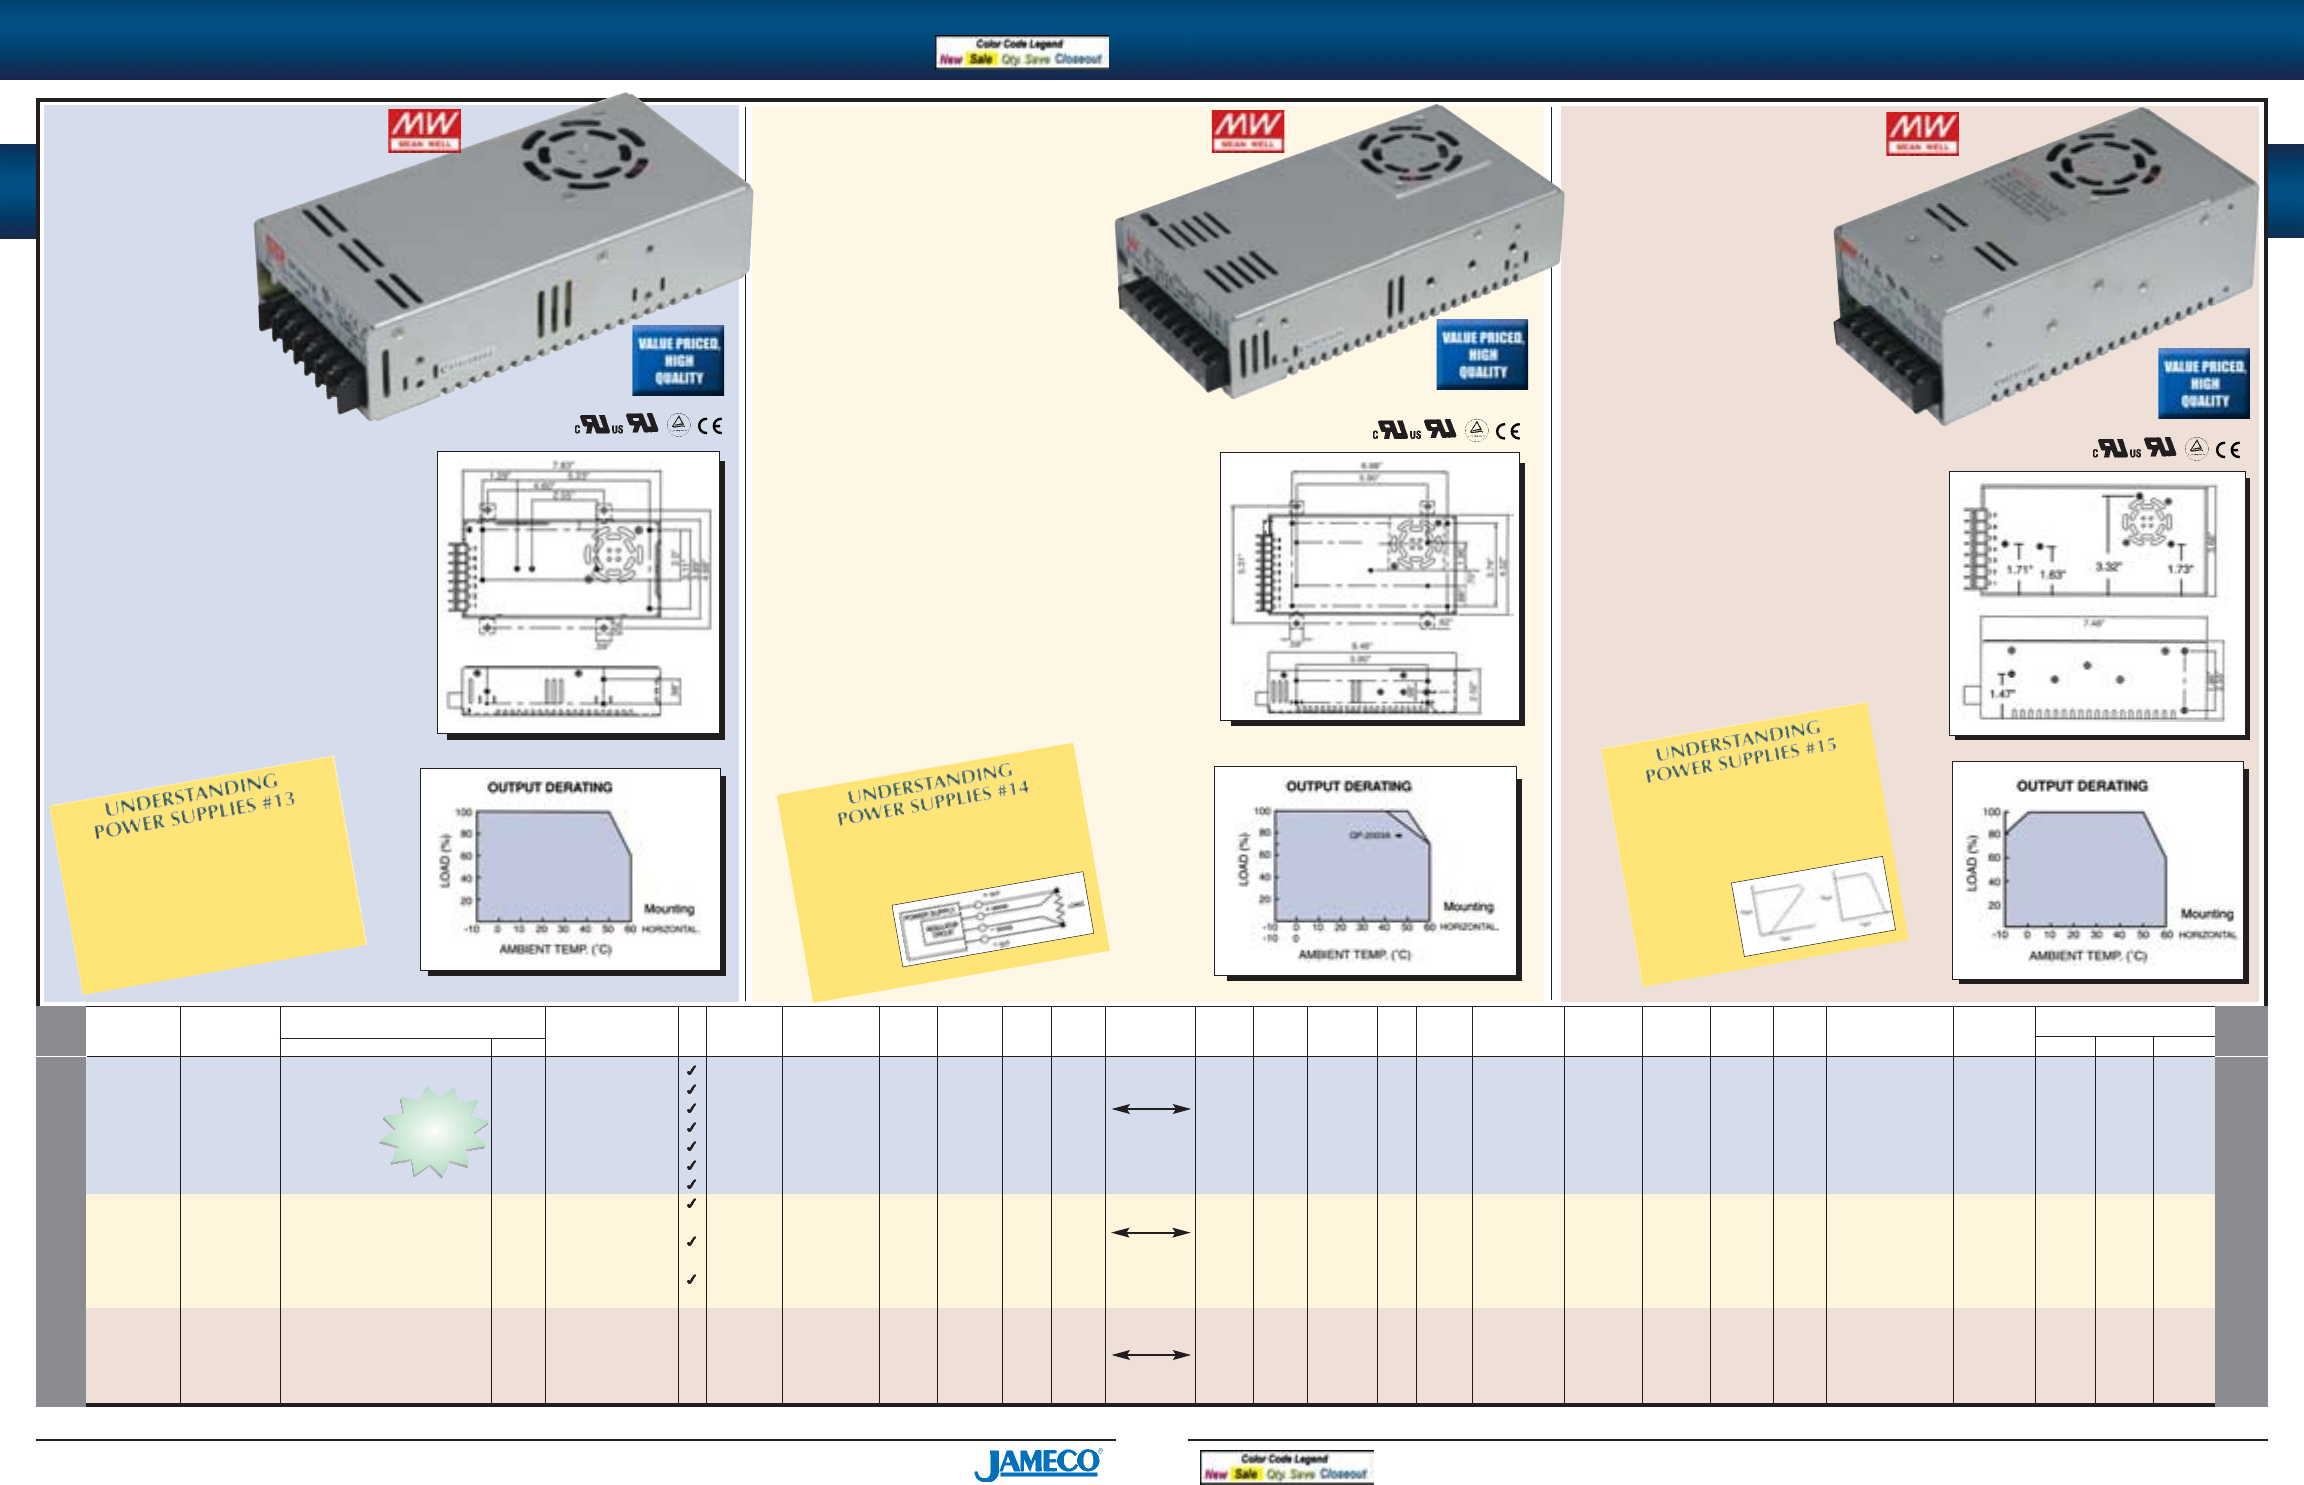This screenshot has height=1485, width=2304.
Task: Click the Output Derating chart in the blue panel
Action: [570, 869]
